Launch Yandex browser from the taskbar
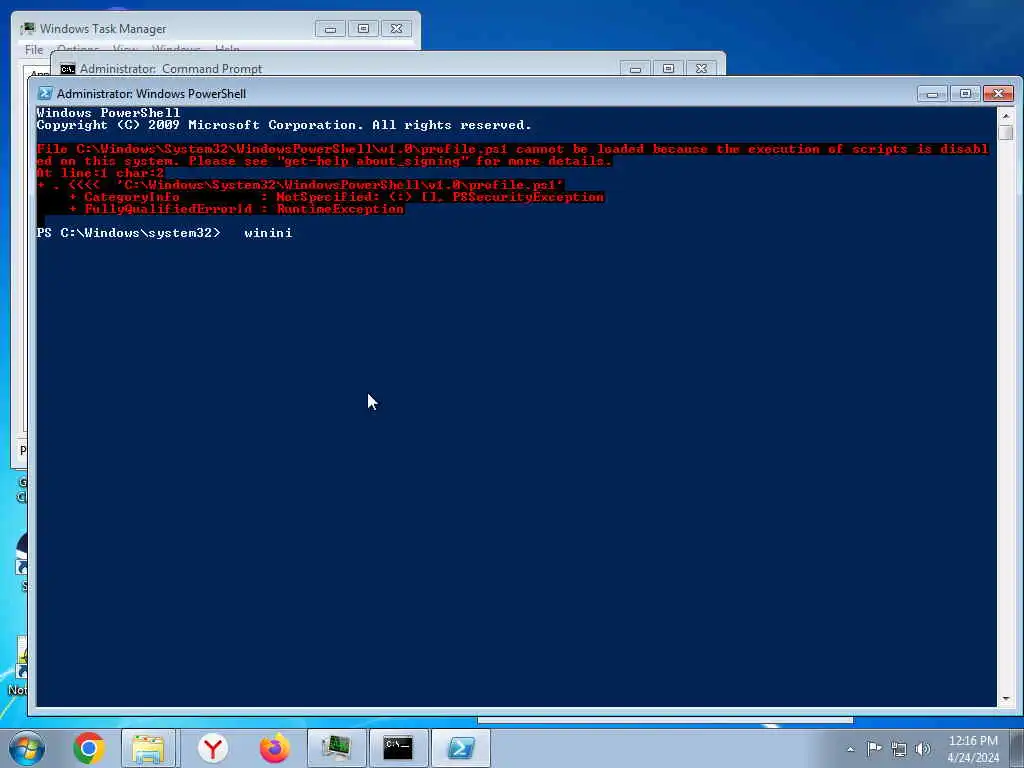This screenshot has width=1024, height=768. click(x=212, y=748)
